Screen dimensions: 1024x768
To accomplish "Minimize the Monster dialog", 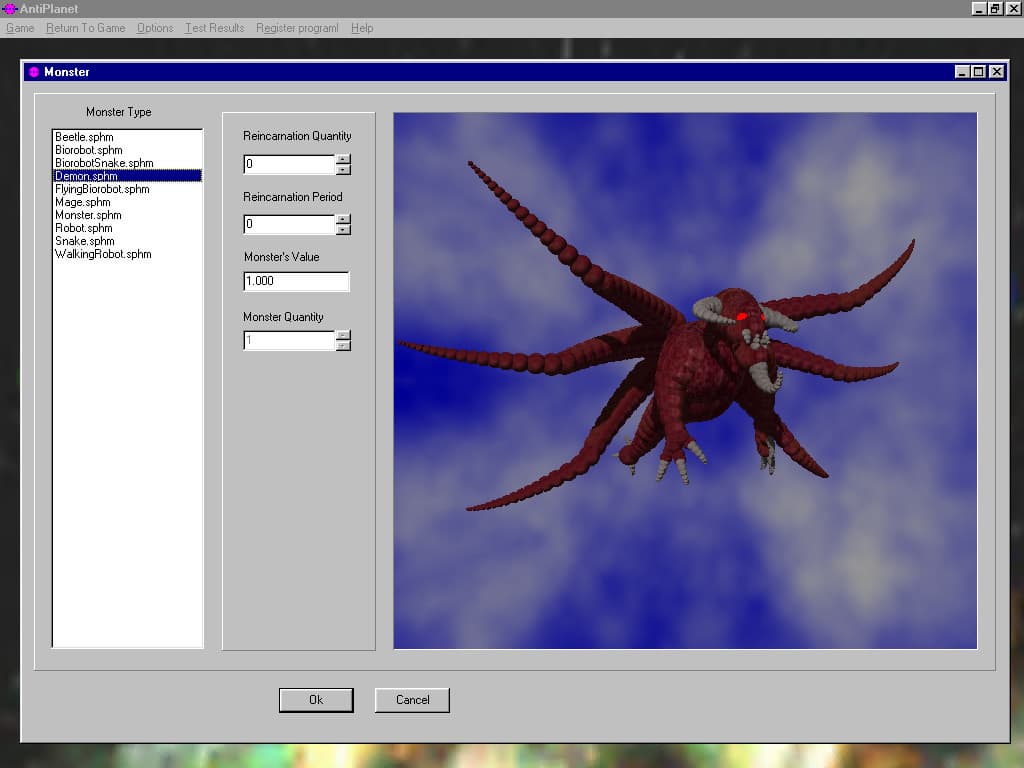I will click(961, 72).
